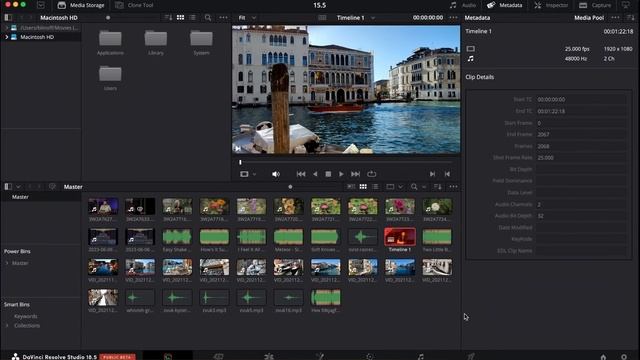Open the Timeline 1 viewer dropdown
Screen dimensions: 640x360
[356, 18]
